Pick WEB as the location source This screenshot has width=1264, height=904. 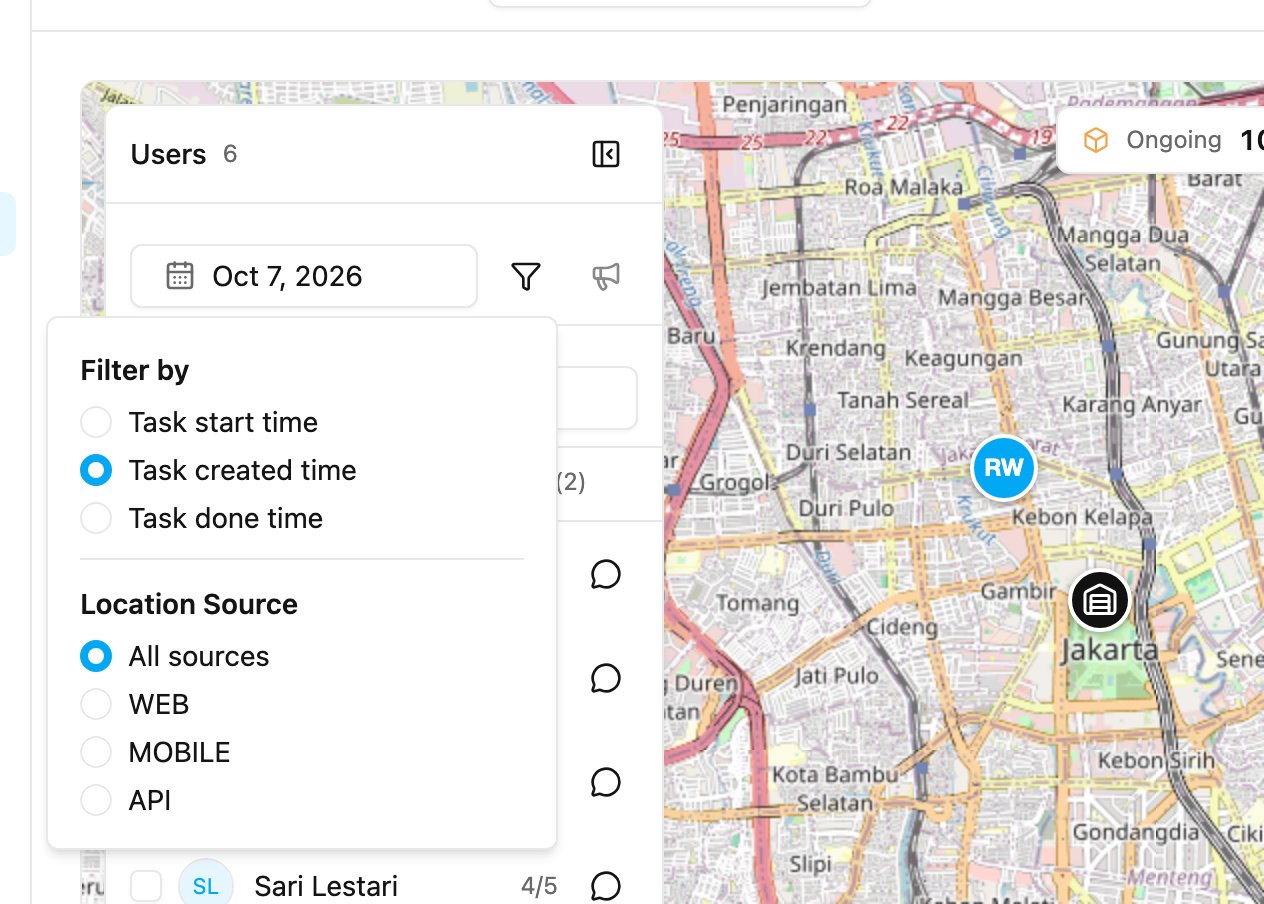pos(96,704)
